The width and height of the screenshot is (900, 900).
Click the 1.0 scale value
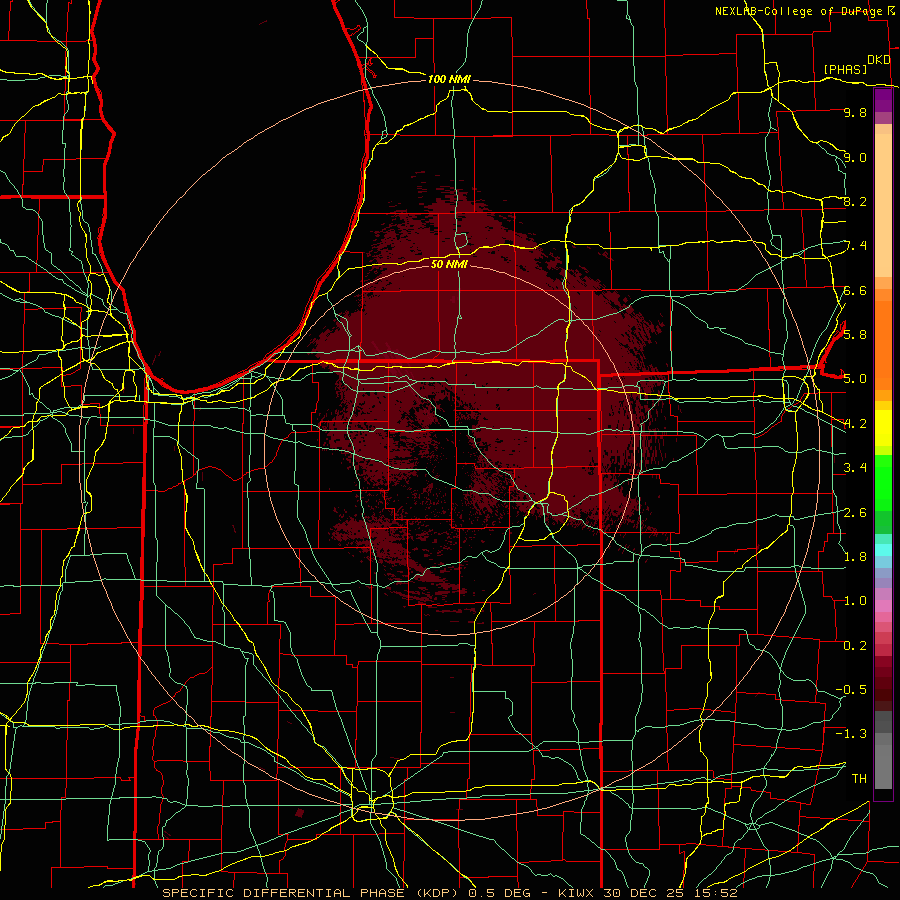coord(855,600)
